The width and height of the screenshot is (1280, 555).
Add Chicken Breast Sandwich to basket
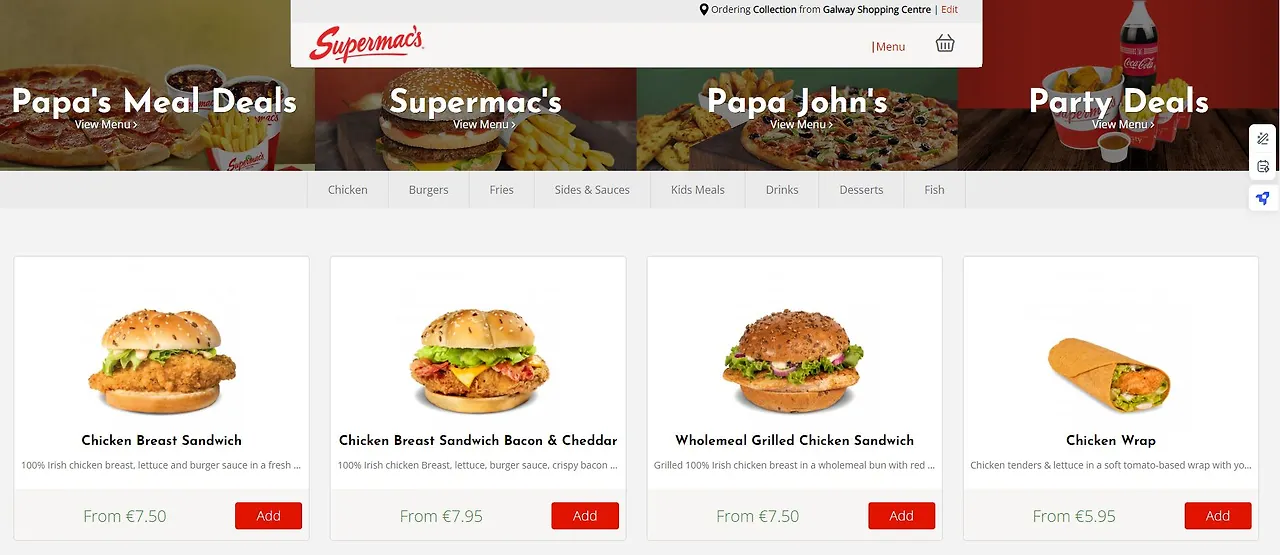[268, 516]
